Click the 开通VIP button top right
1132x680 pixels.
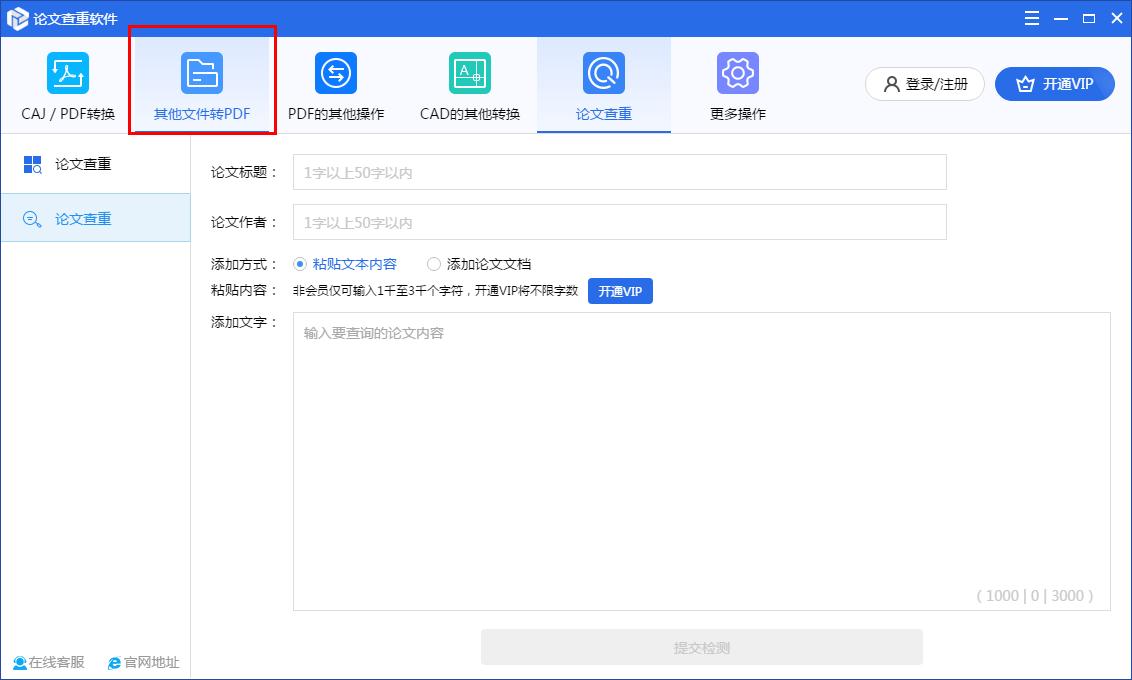coord(1054,84)
